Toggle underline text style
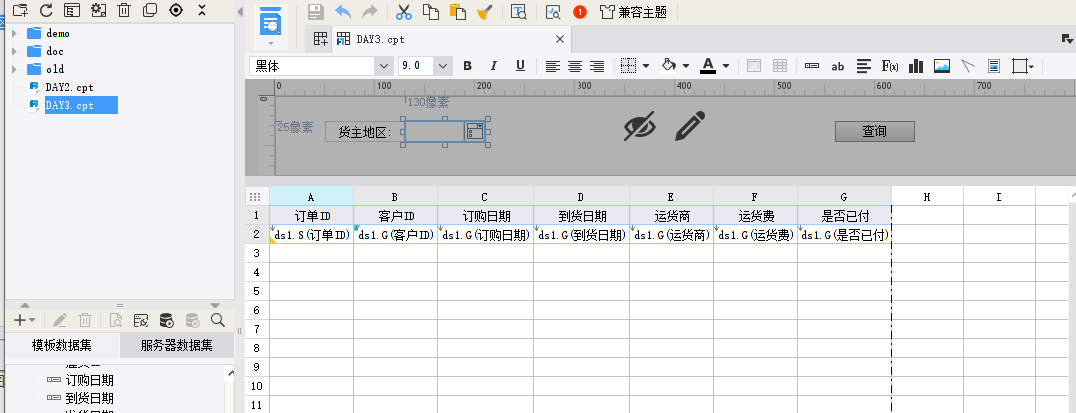This screenshot has width=1076, height=413. point(520,66)
